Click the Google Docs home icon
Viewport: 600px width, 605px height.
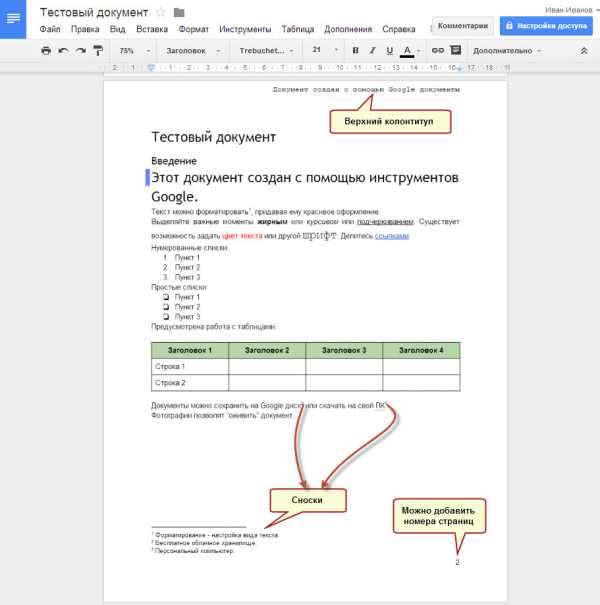pos(13,19)
